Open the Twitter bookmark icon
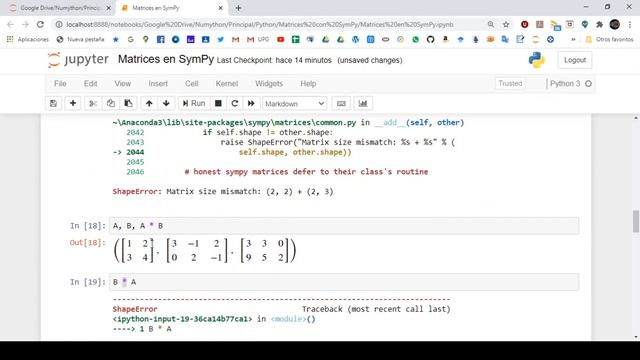640x360 pixels. (220, 40)
